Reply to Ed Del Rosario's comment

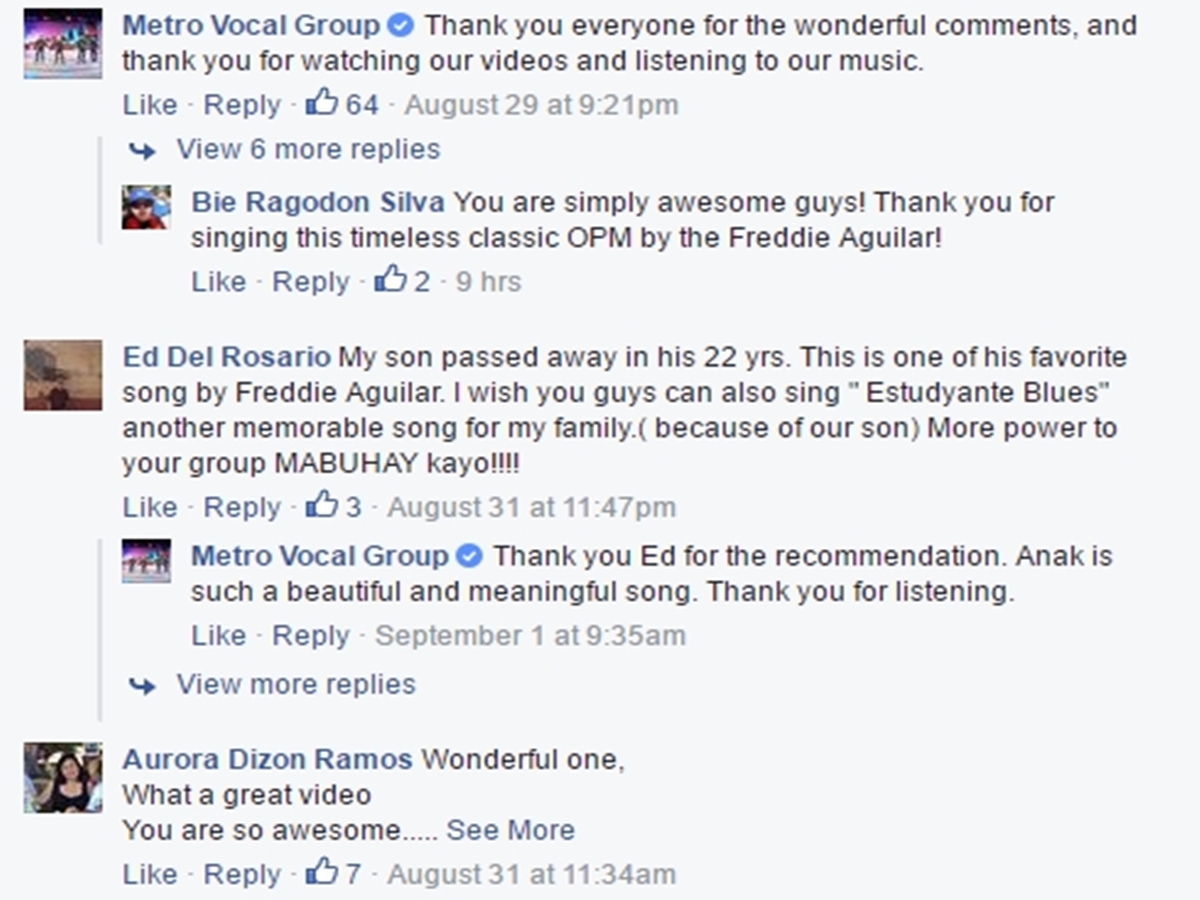coord(242,507)
